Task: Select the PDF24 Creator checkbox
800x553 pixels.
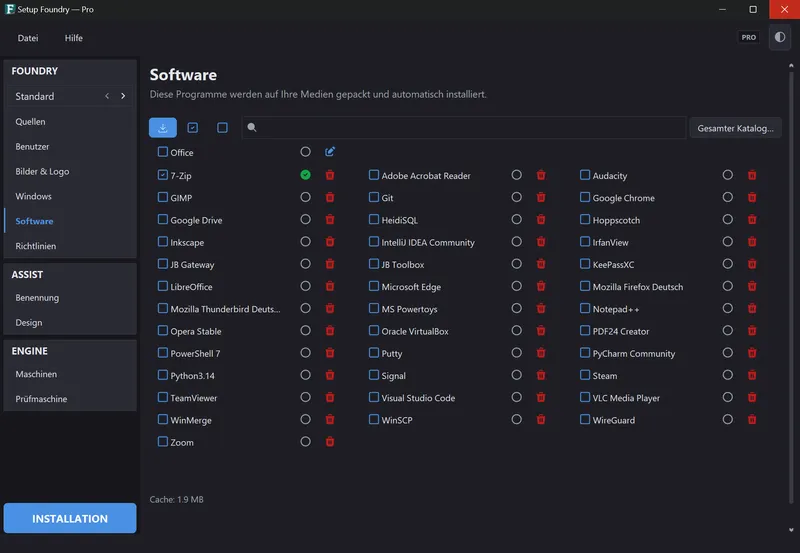Action: click(x=585, y=331)
